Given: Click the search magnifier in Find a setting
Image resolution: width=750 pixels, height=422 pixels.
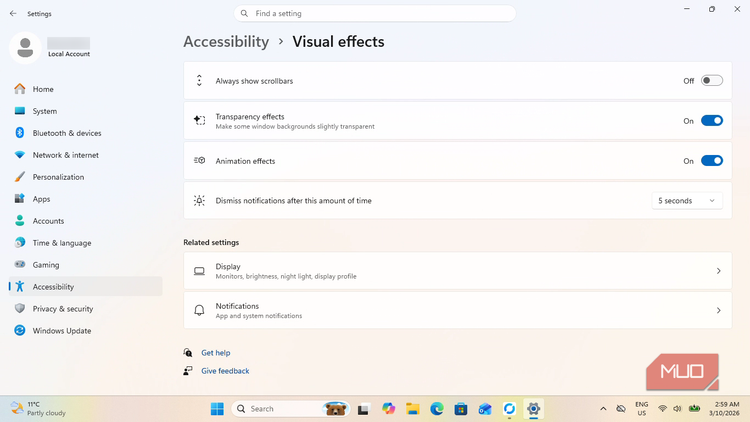Looking at the screenshot, I should pos(244,13).
